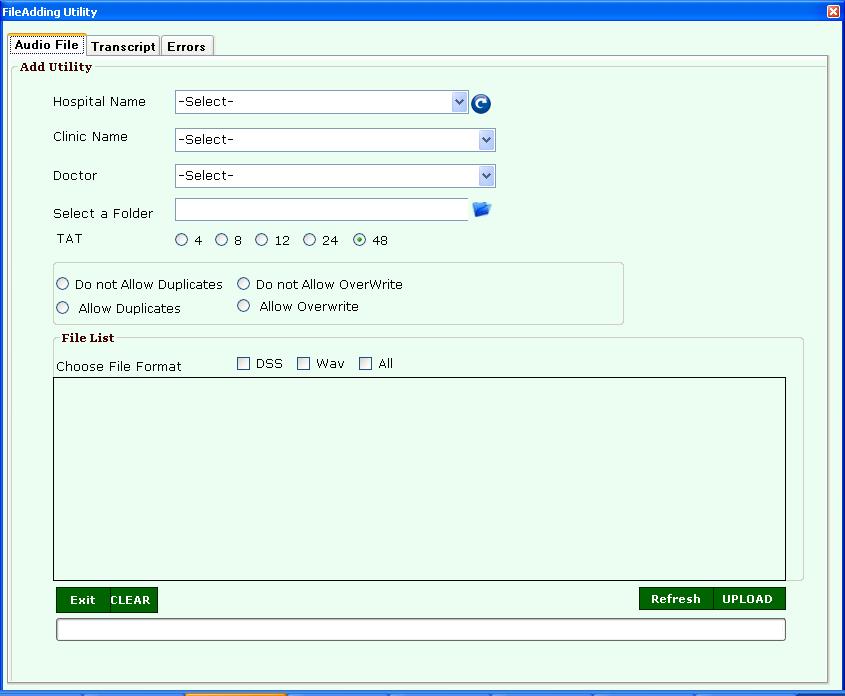Choose Do not Allow Duplicates option

63,284
